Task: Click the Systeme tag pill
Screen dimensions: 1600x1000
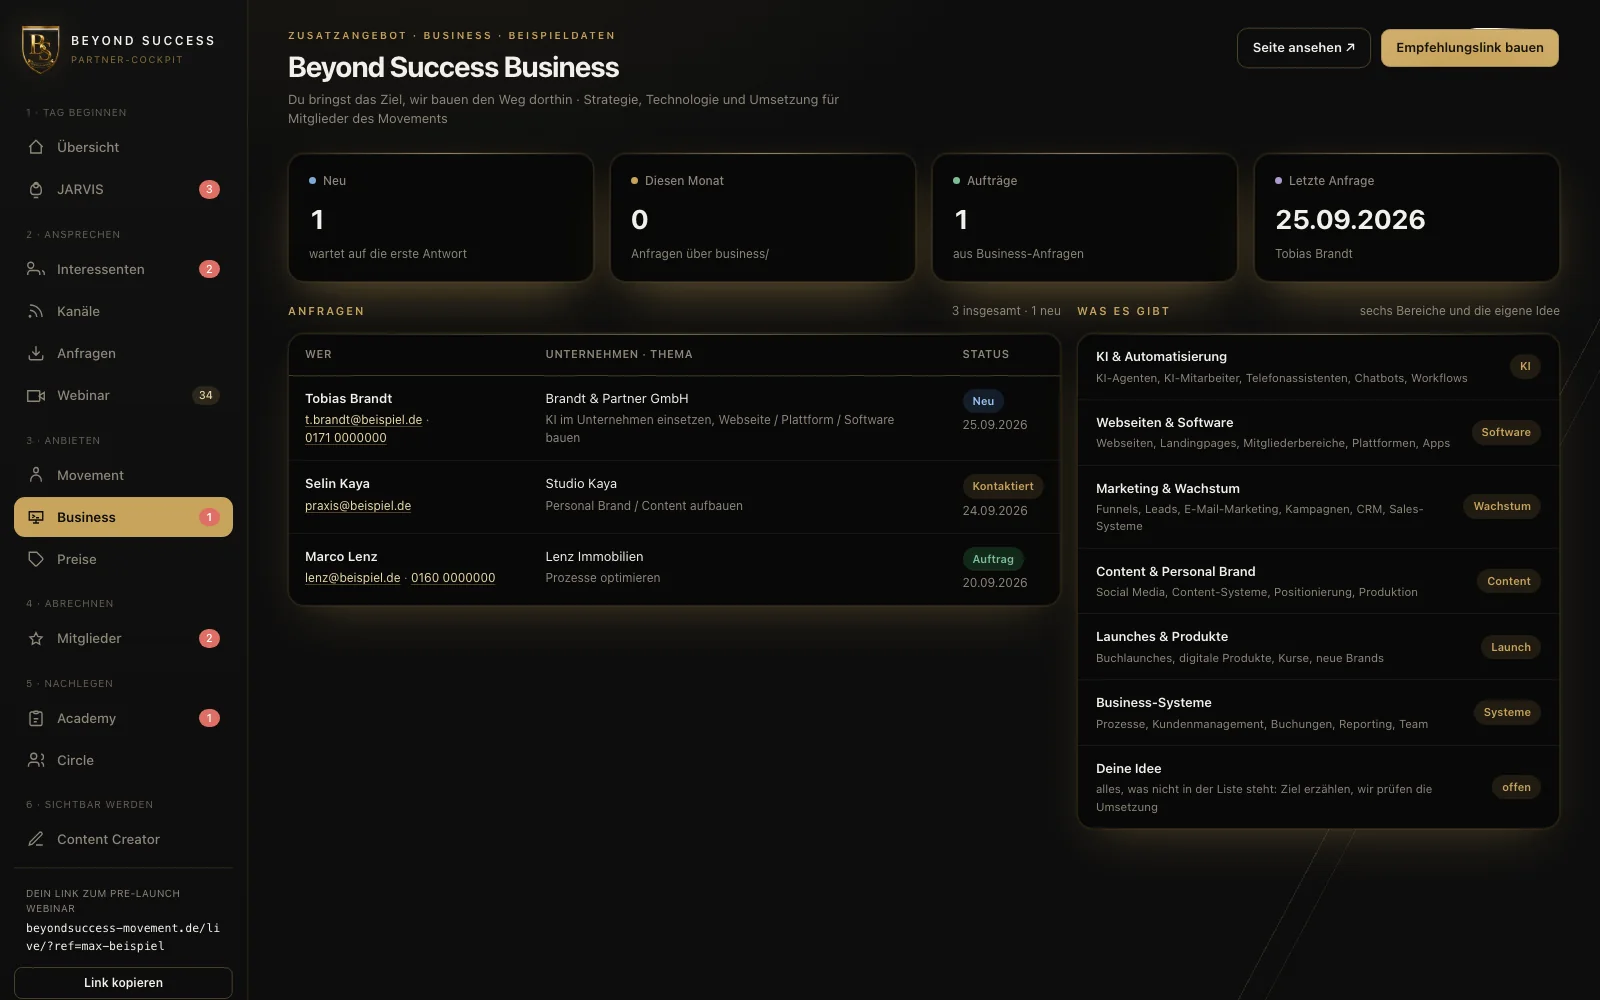Action: click(1507, 712)
